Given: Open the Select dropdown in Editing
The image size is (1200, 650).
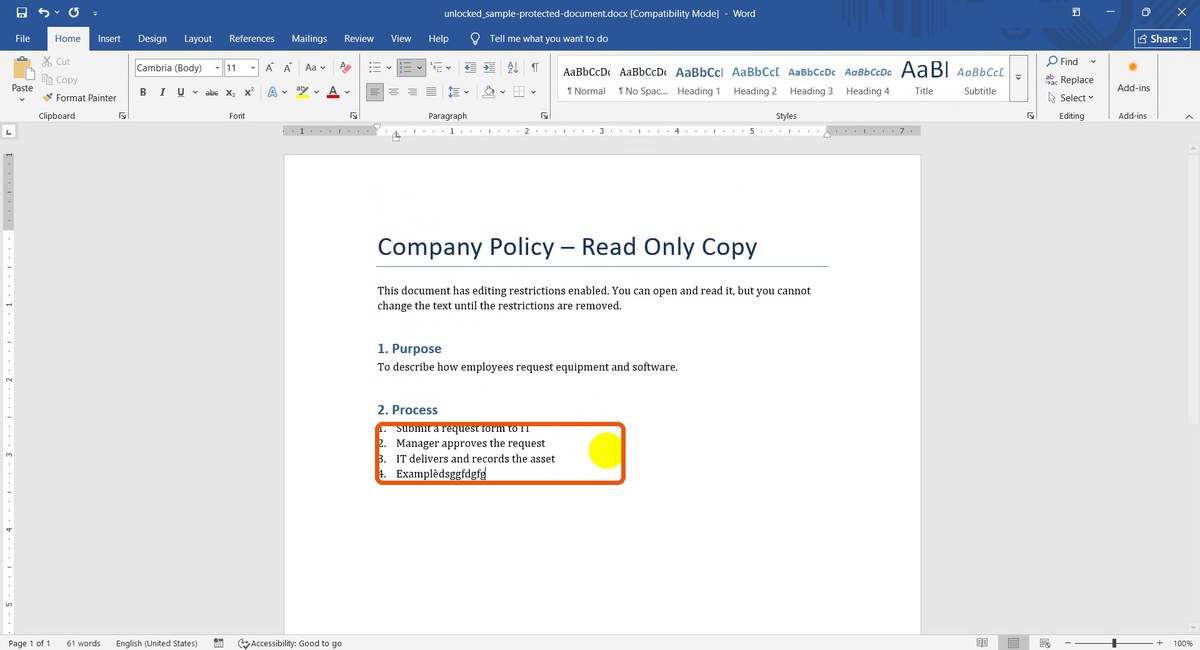Looking at the screenshot, I should [1070, 98].
